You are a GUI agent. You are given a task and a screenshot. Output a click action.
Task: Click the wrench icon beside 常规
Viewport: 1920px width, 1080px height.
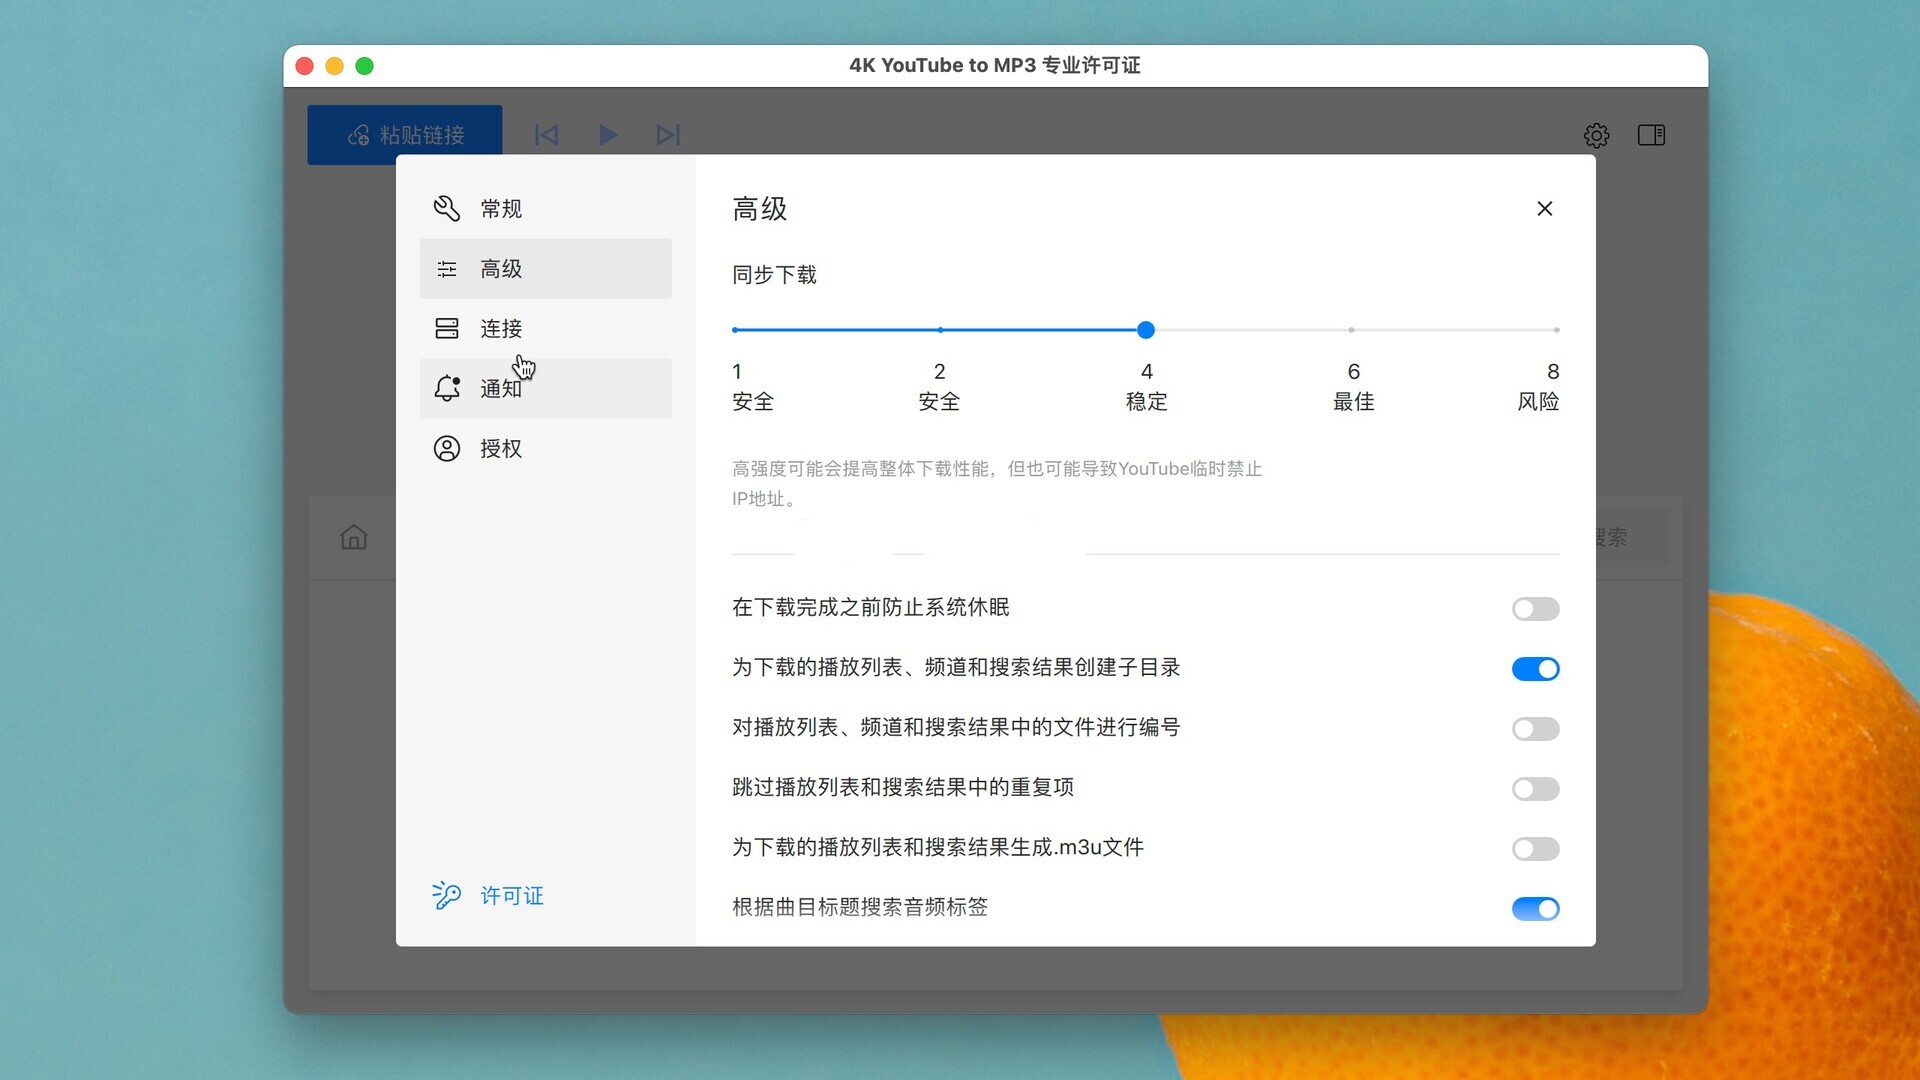[x=446, y=208]
